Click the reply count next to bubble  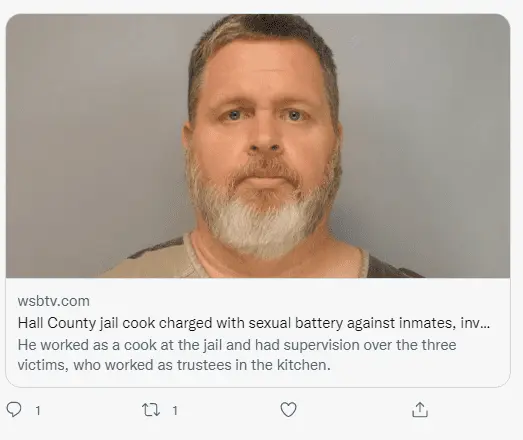38,411
